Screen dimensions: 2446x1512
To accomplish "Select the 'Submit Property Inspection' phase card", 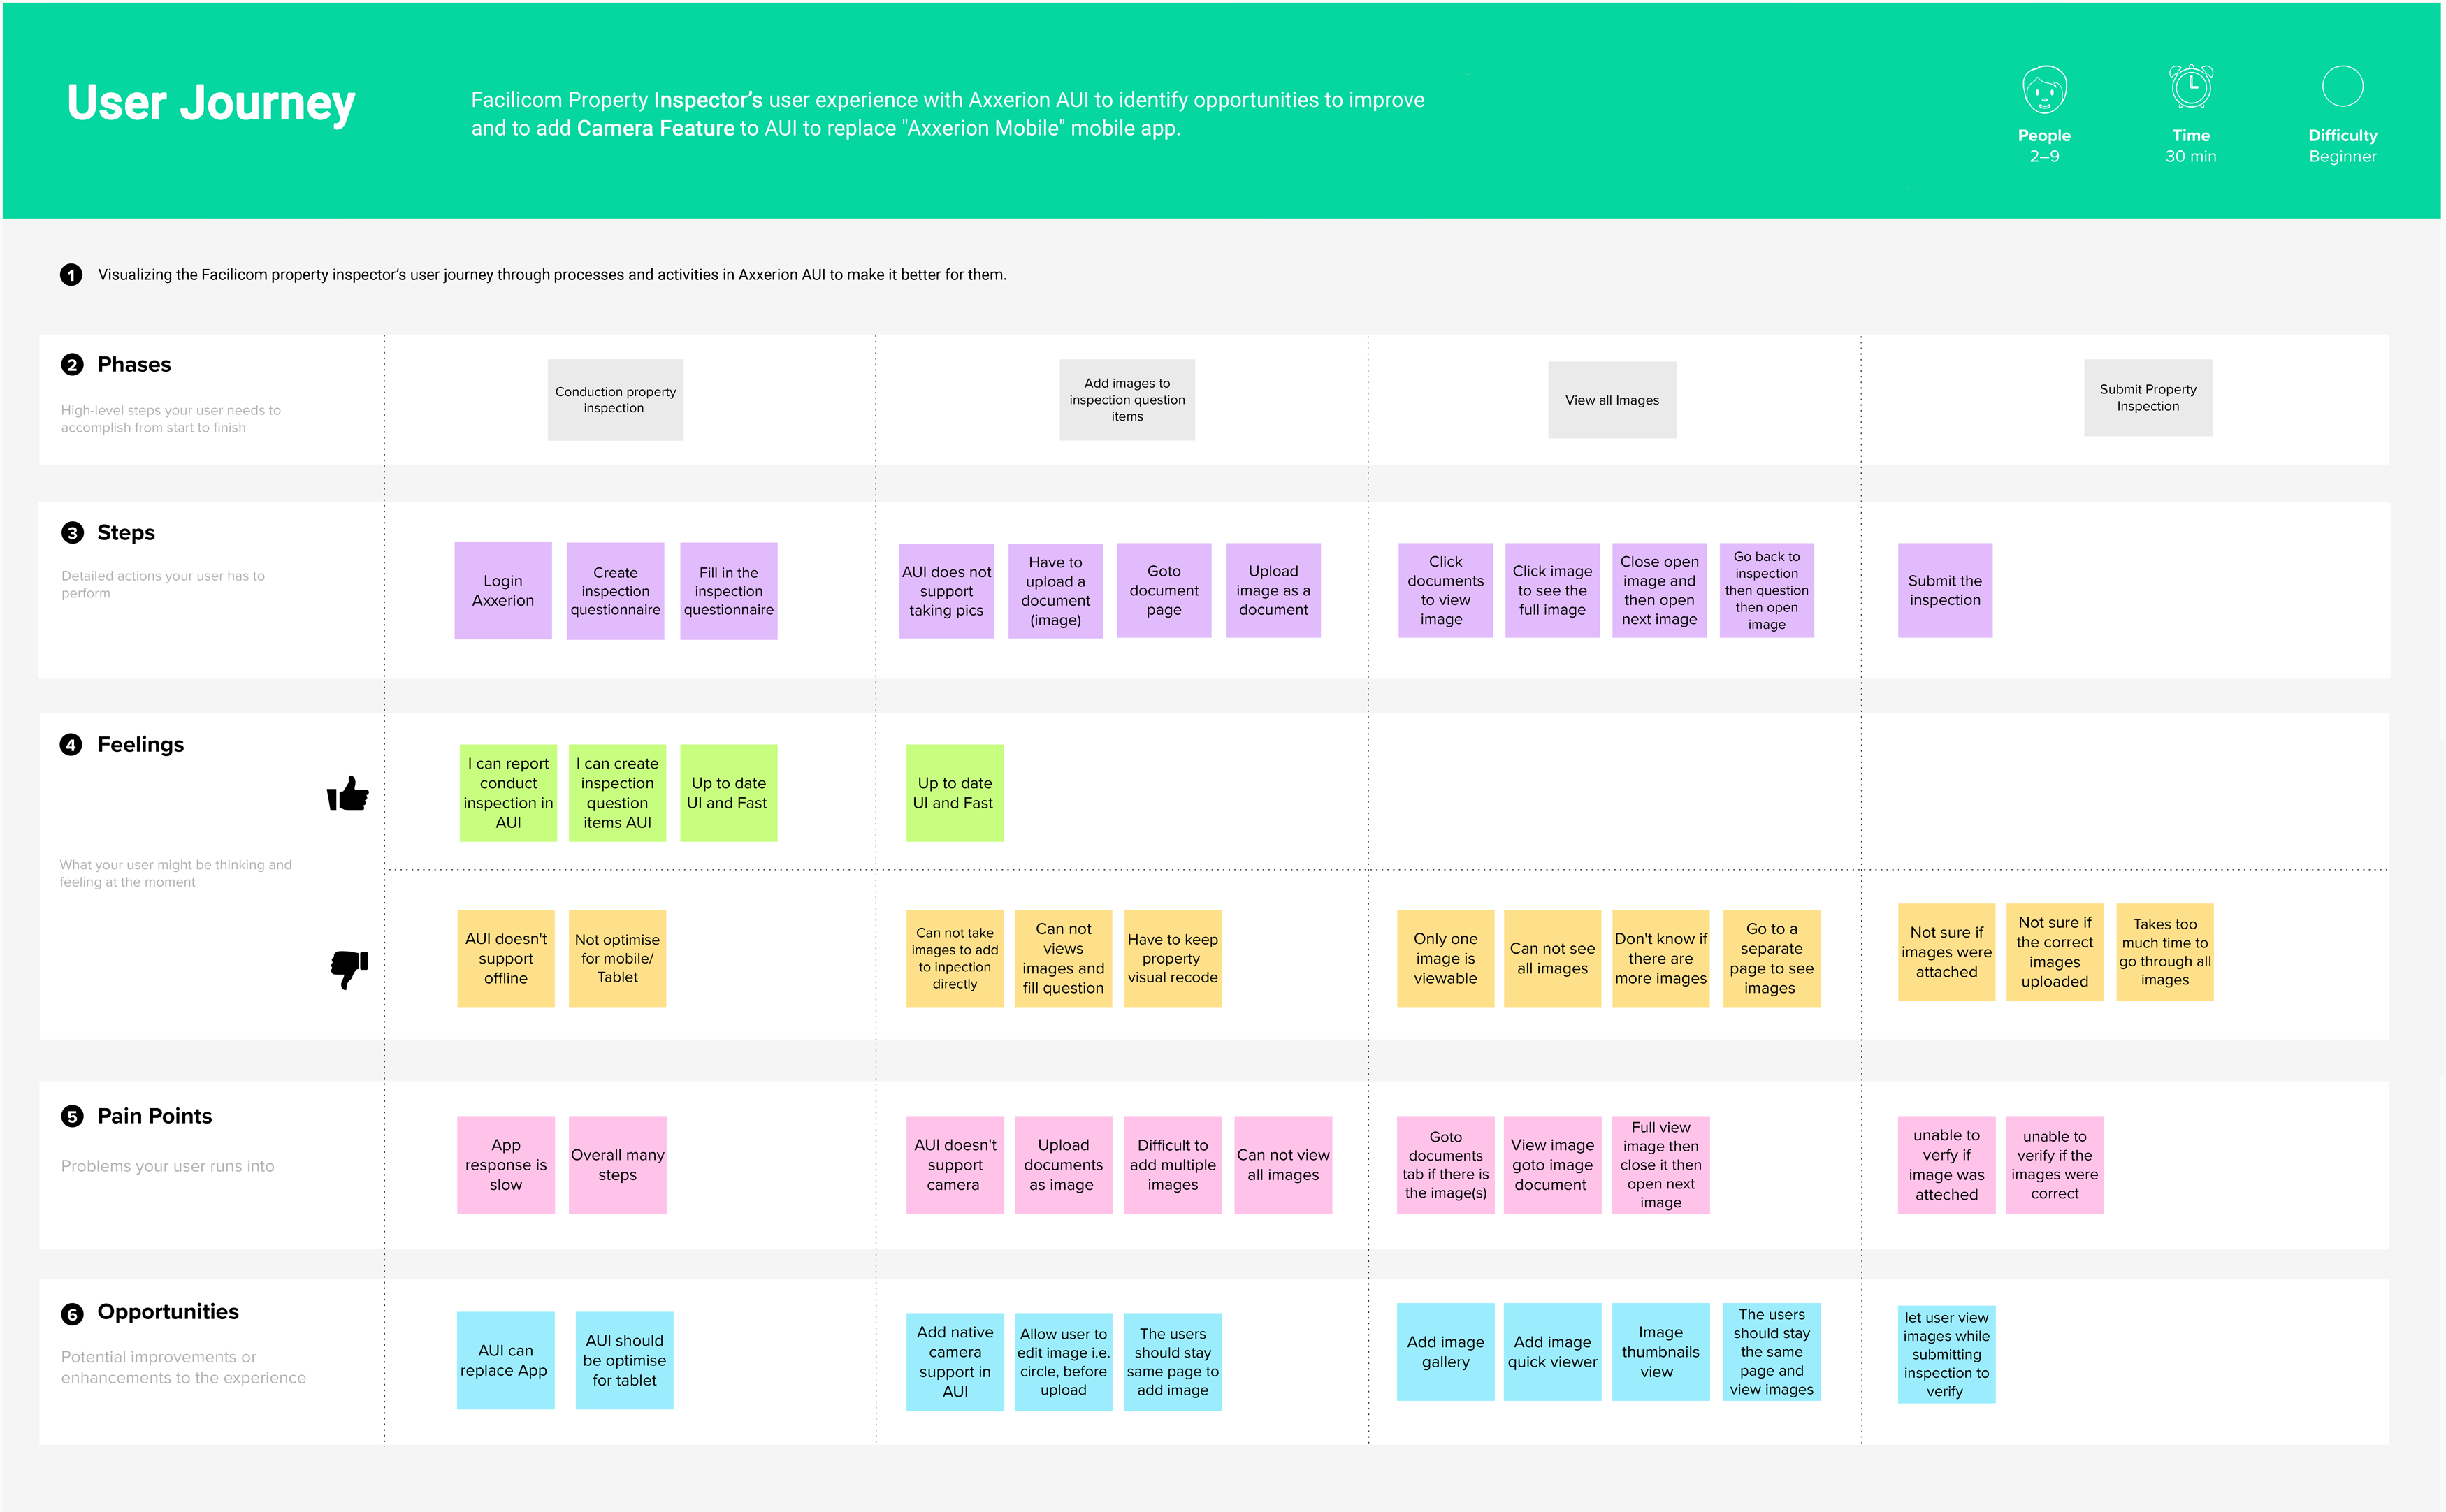I will pyautogui.click(x=2148, y=398).
